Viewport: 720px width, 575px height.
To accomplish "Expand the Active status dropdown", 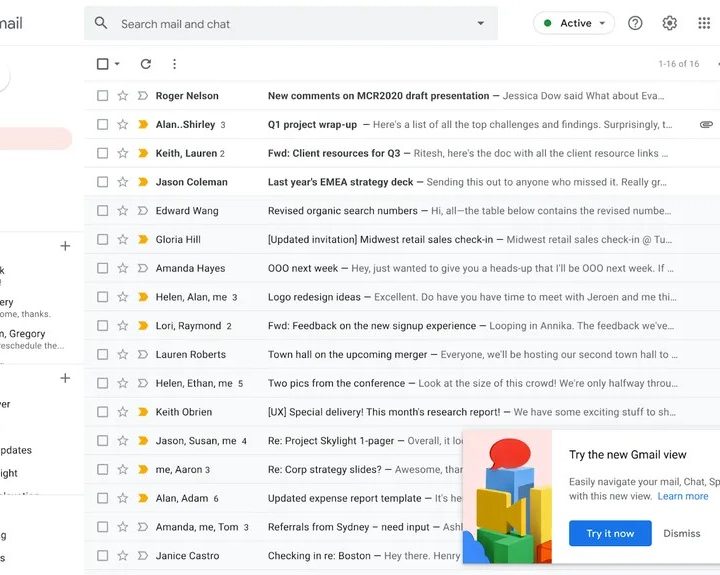I will (x=574, y=23).
